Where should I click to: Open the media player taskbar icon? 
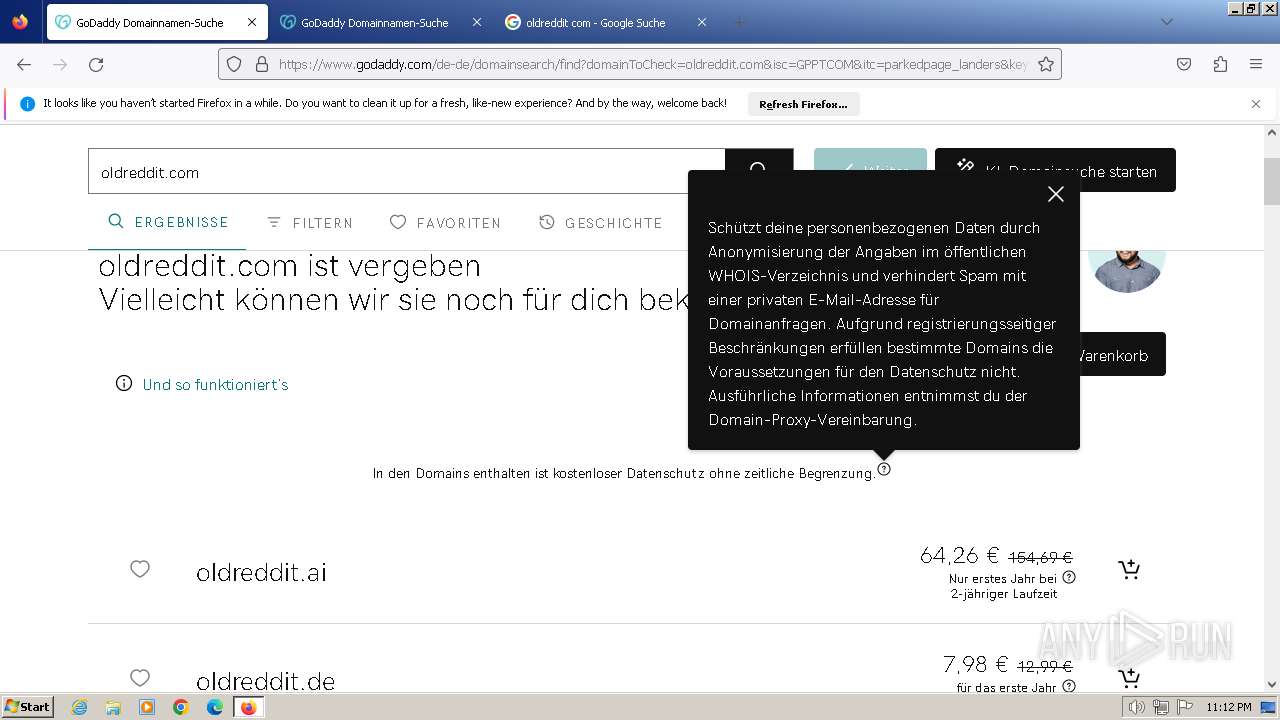click(x=147, y=707)
